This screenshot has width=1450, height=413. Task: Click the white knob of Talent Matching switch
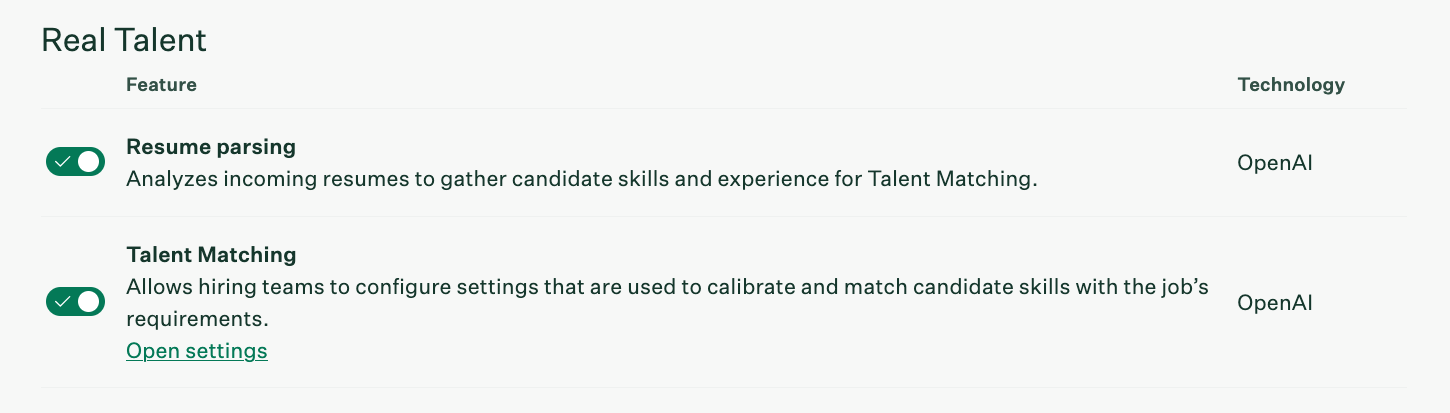click(89, 301)
